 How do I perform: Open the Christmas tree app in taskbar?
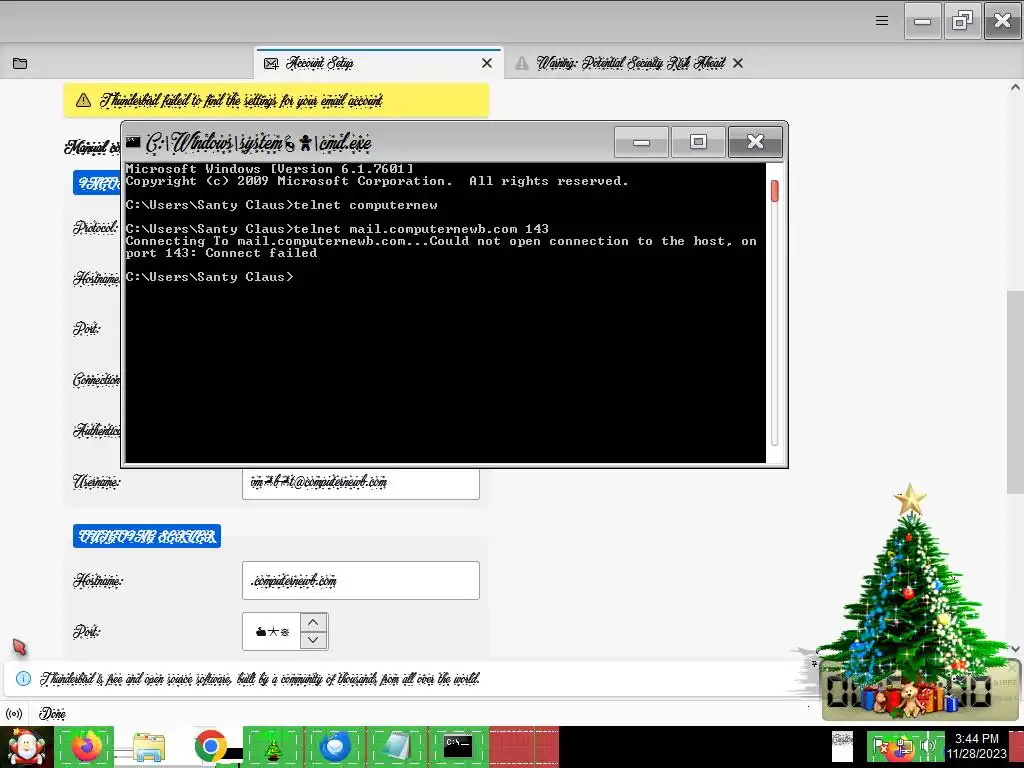pyautogui.click(x=273, y=746)
